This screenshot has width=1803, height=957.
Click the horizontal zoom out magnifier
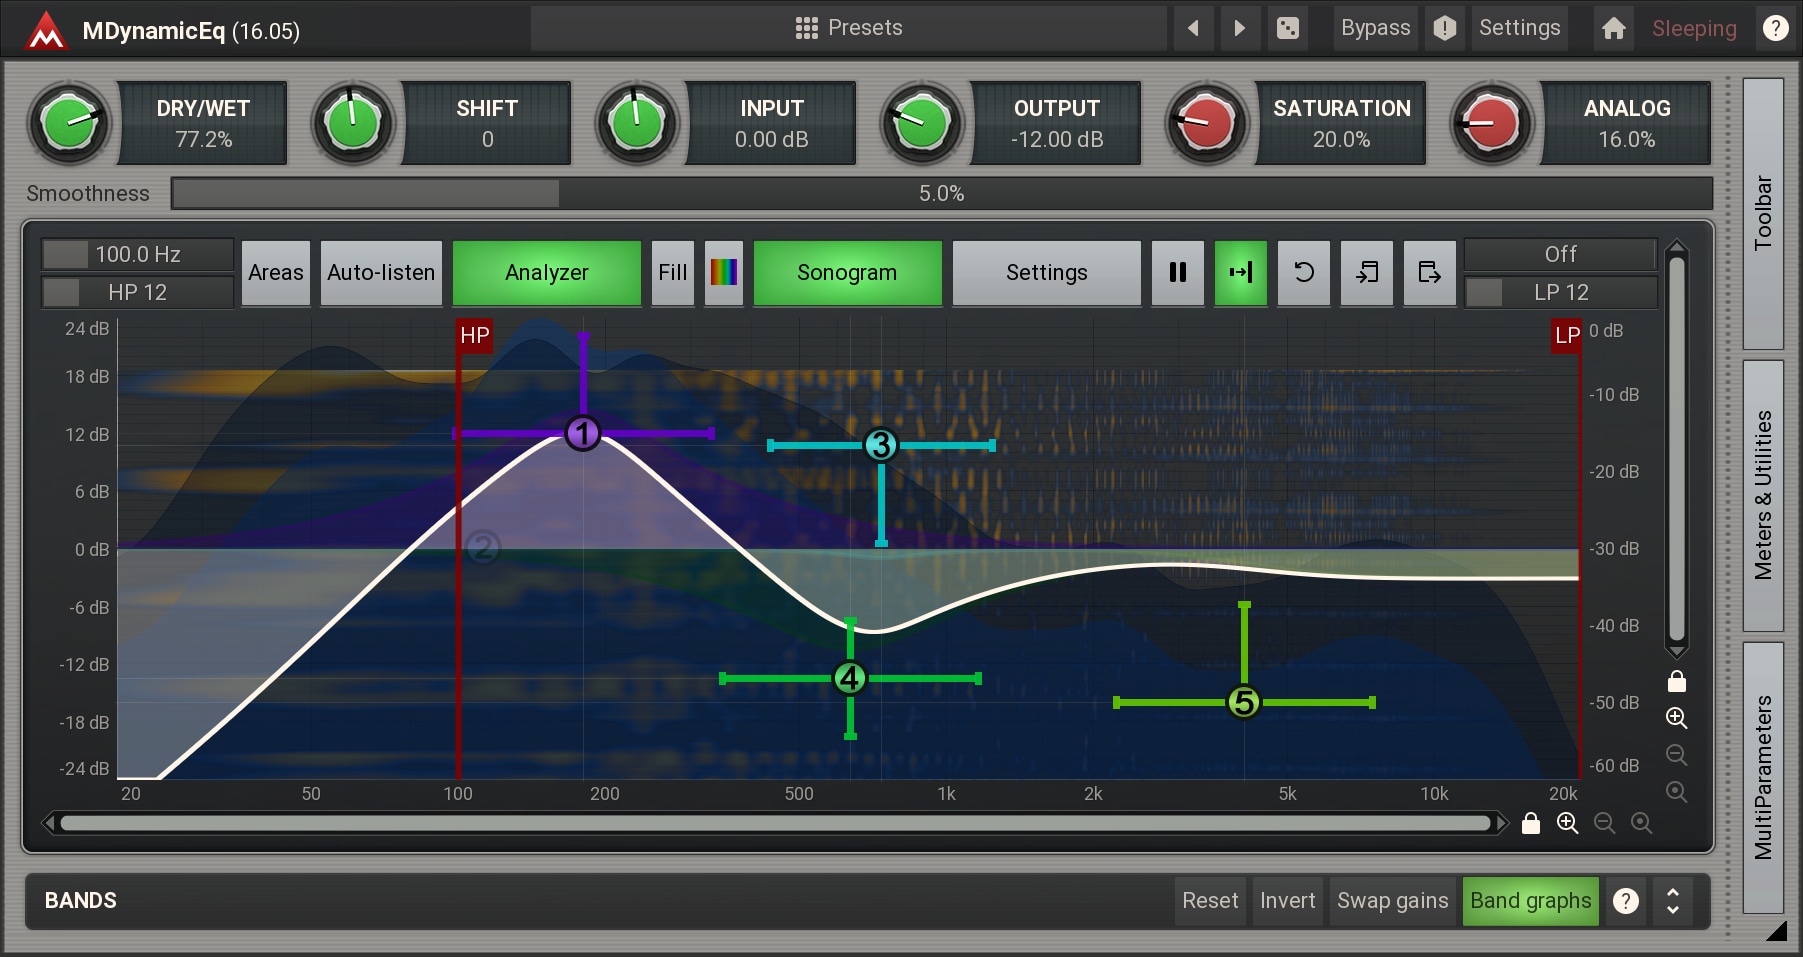click(1605, 823)
